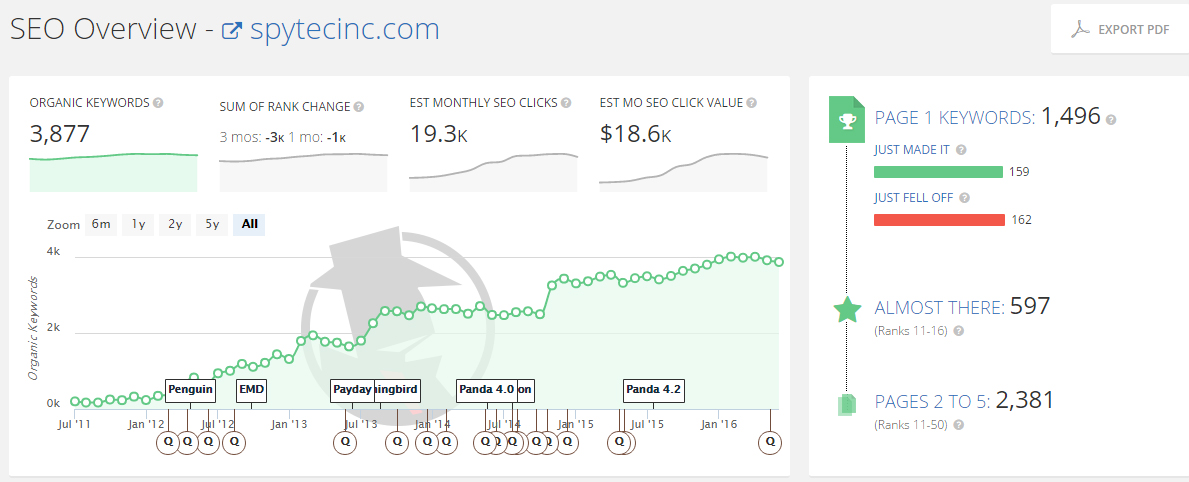
Task: Set chart zoom to All
Action: click(x=249, y=224)
